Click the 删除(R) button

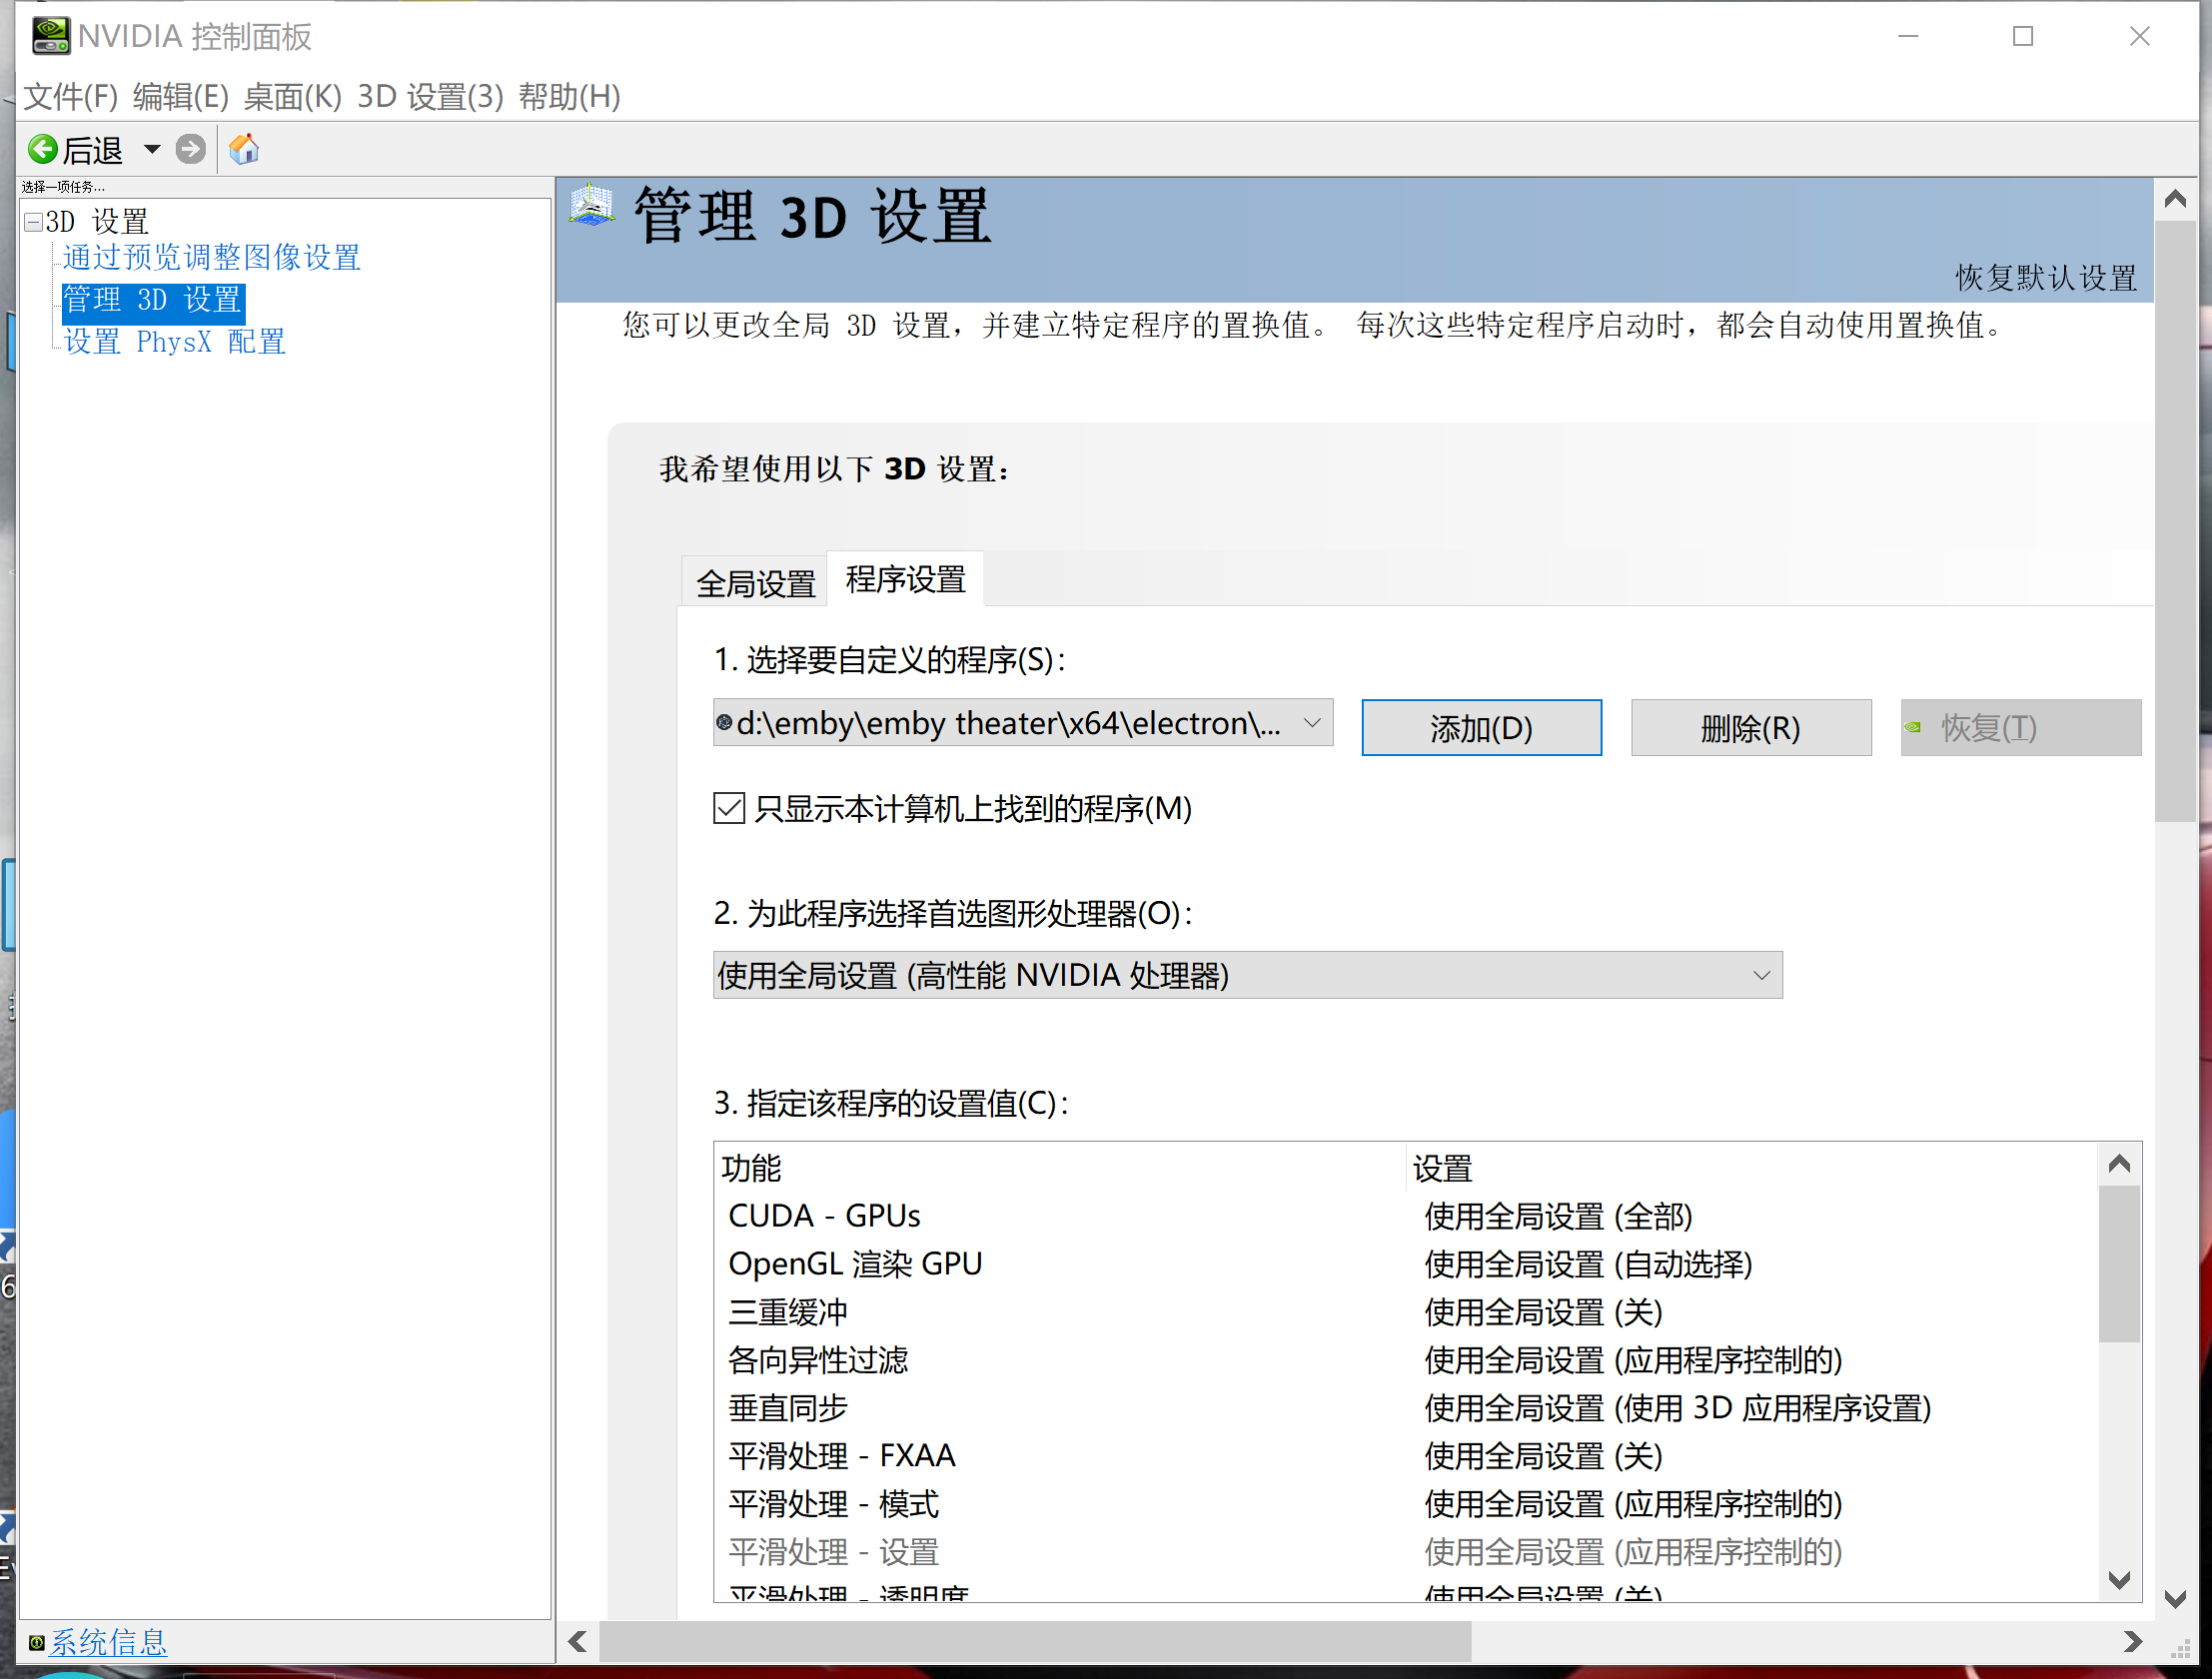[x=1751, y=728]
